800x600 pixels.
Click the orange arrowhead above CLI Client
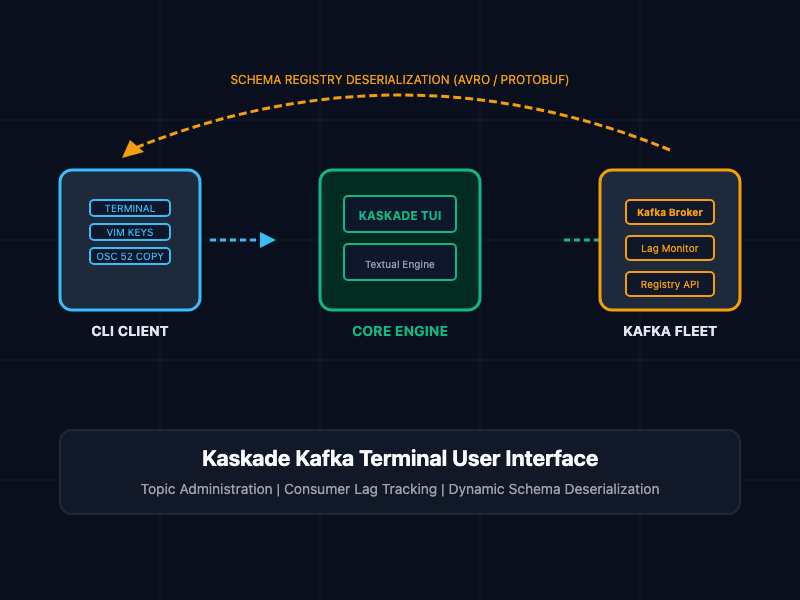[x=133, y=149]
